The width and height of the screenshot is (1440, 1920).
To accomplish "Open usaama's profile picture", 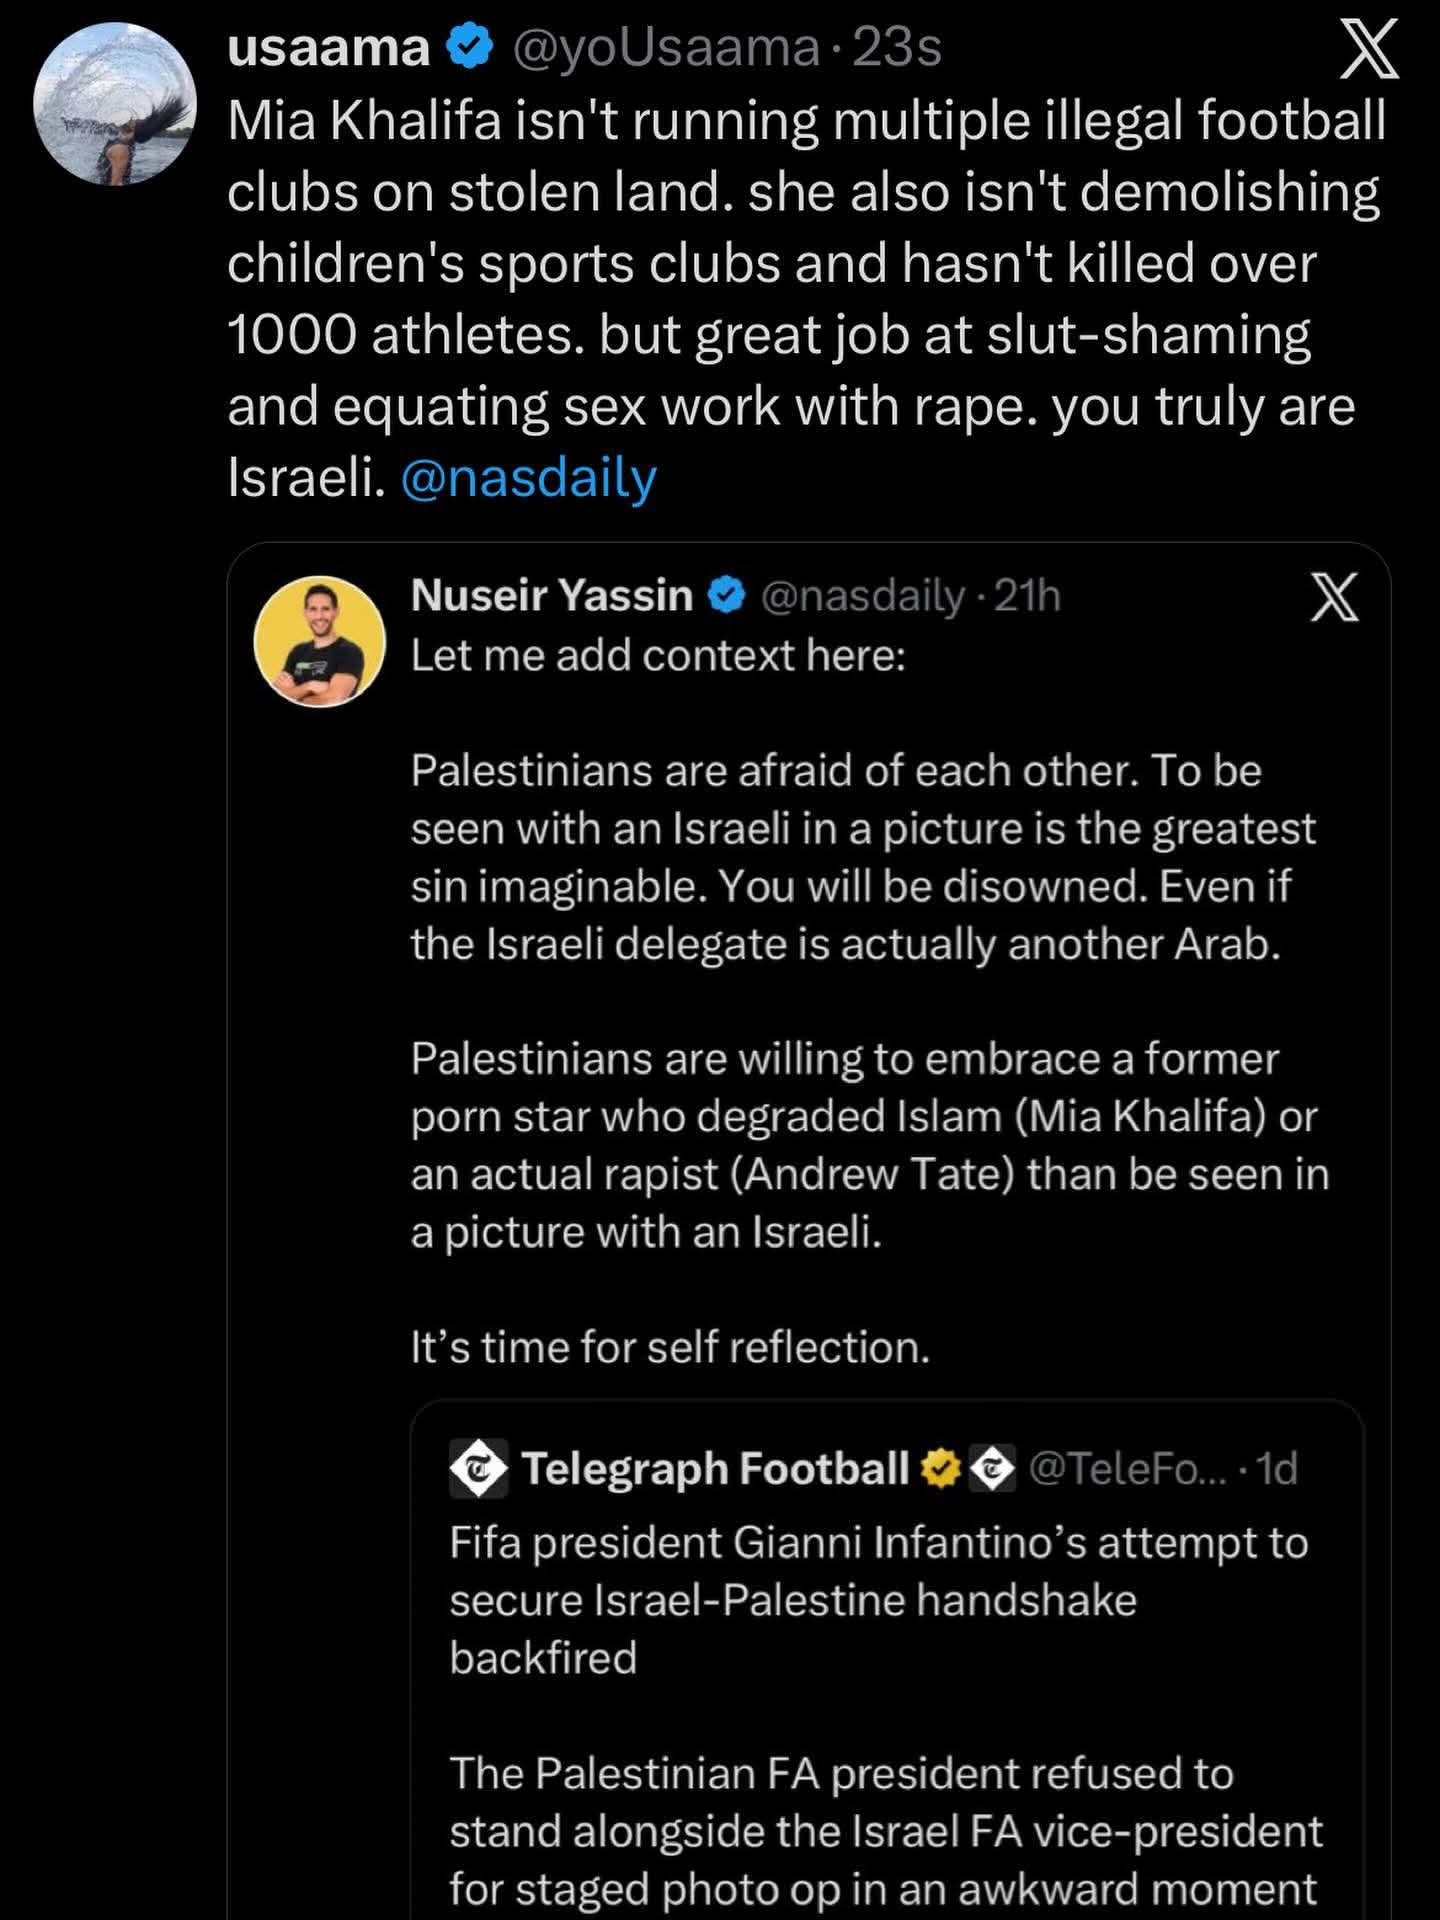I will coord(115,104).
